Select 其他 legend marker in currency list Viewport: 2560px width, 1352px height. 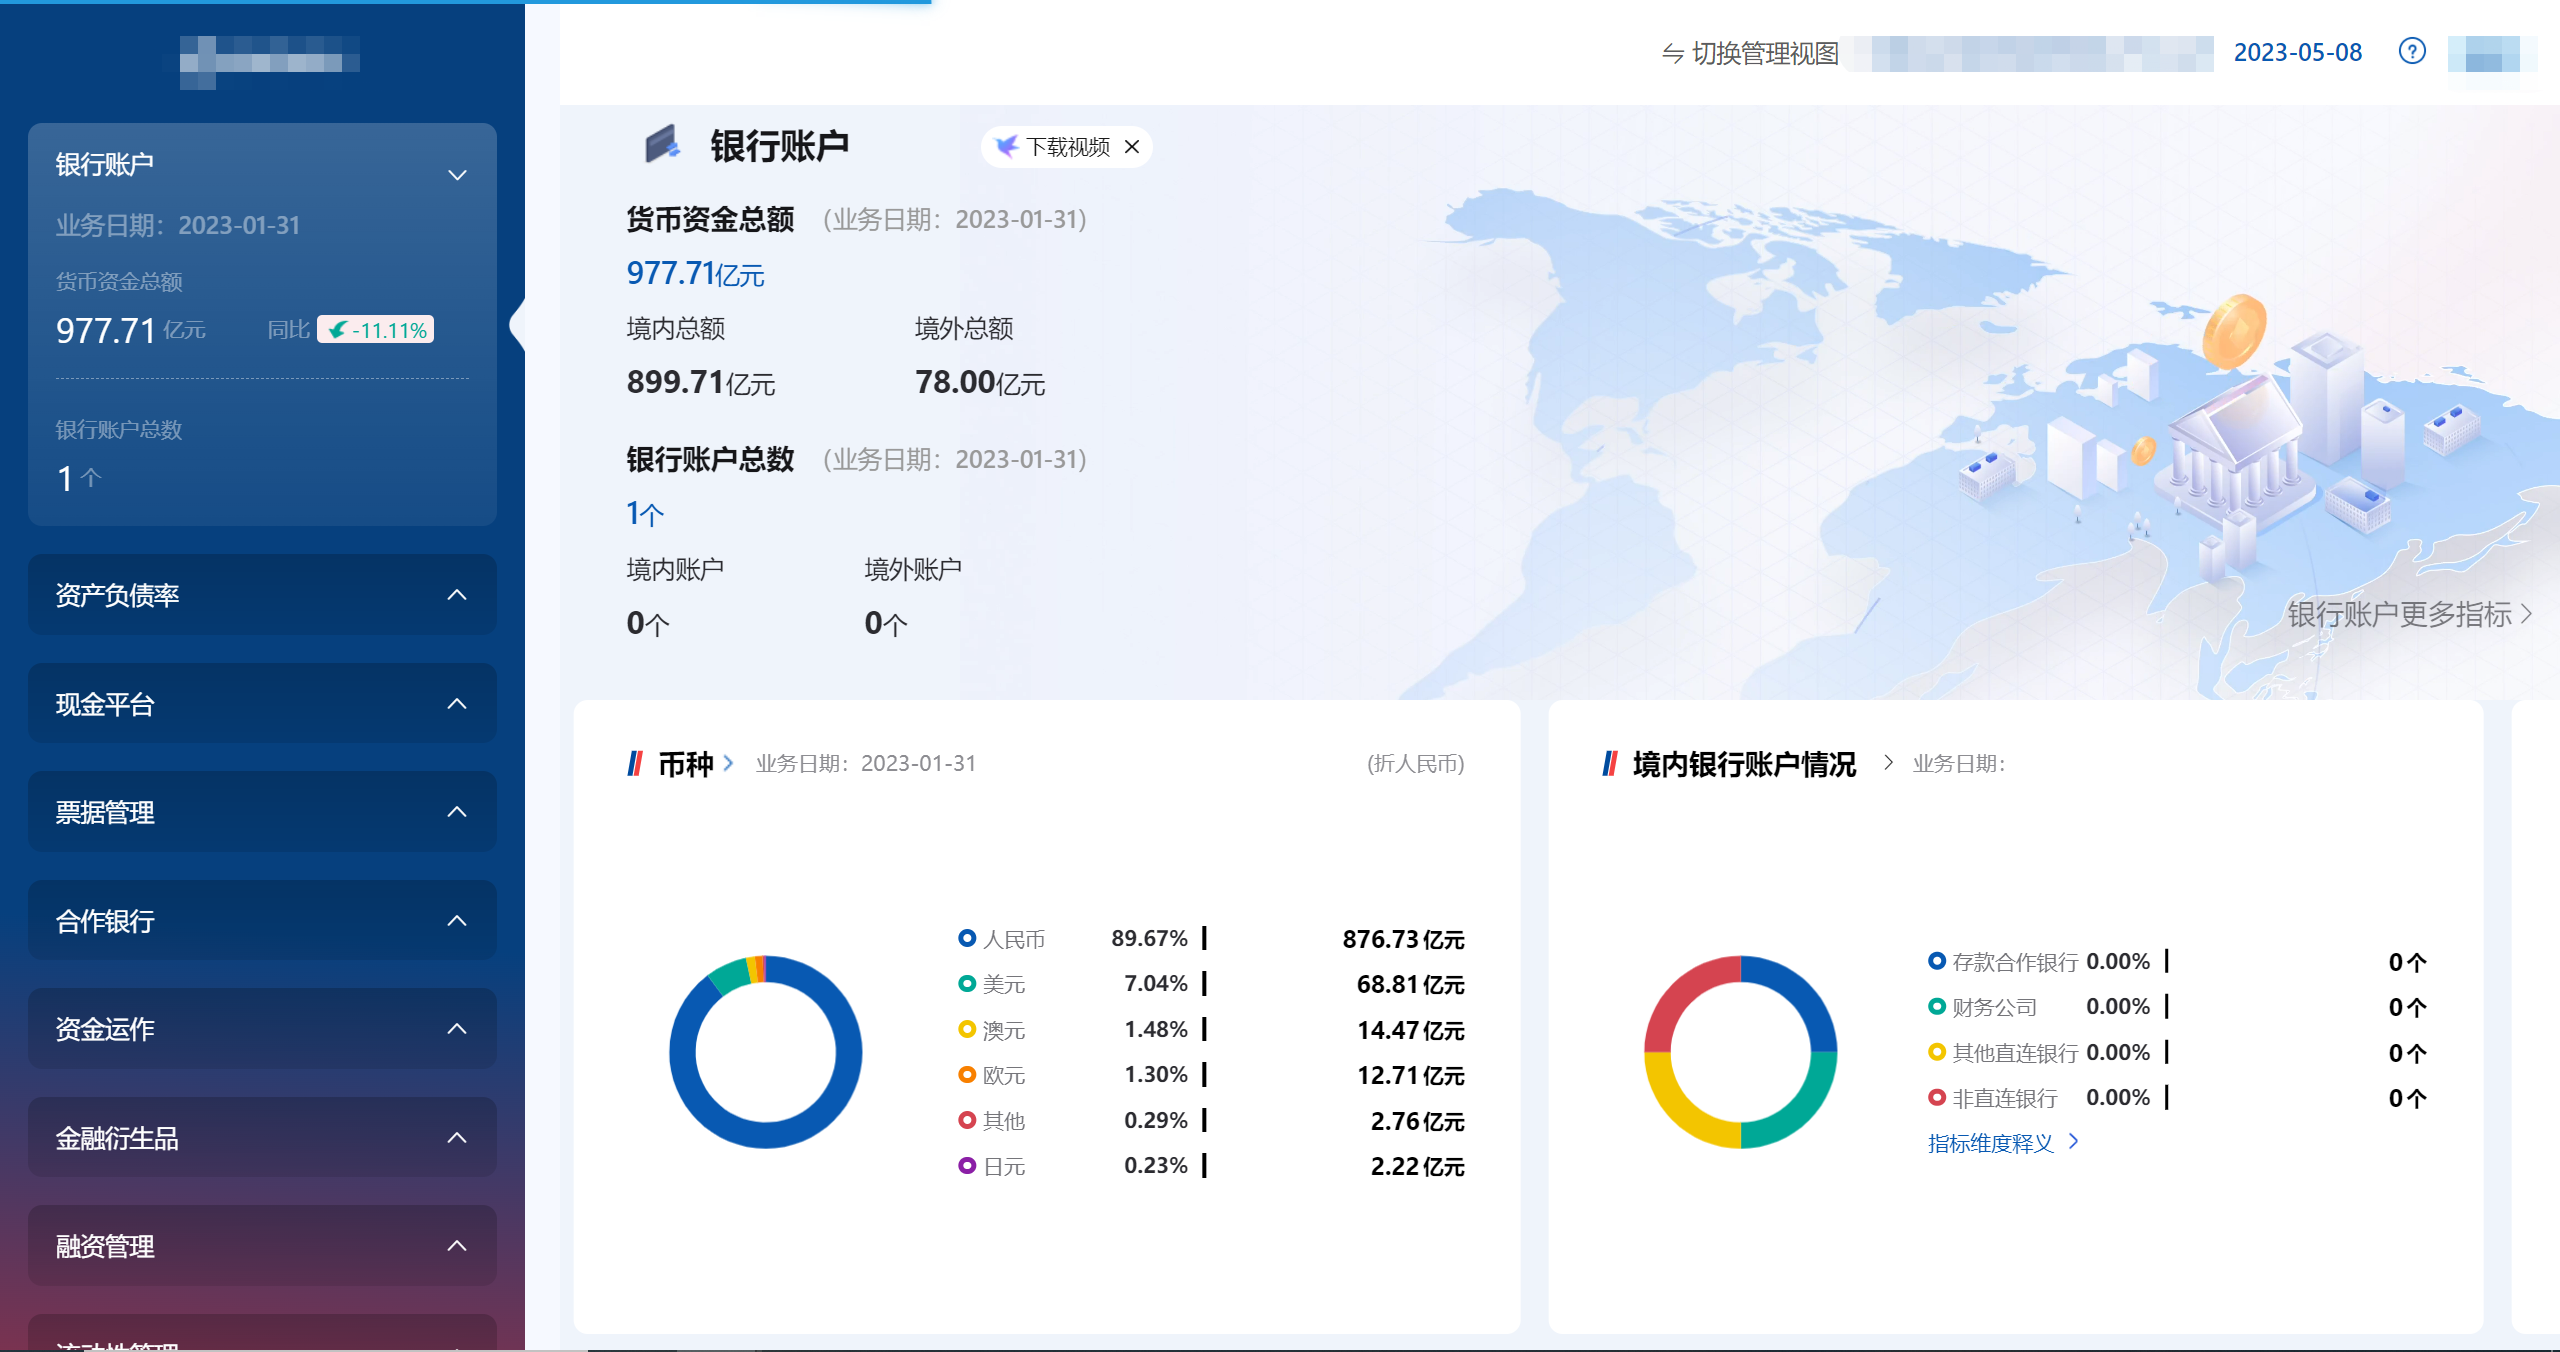[967, 1121]
